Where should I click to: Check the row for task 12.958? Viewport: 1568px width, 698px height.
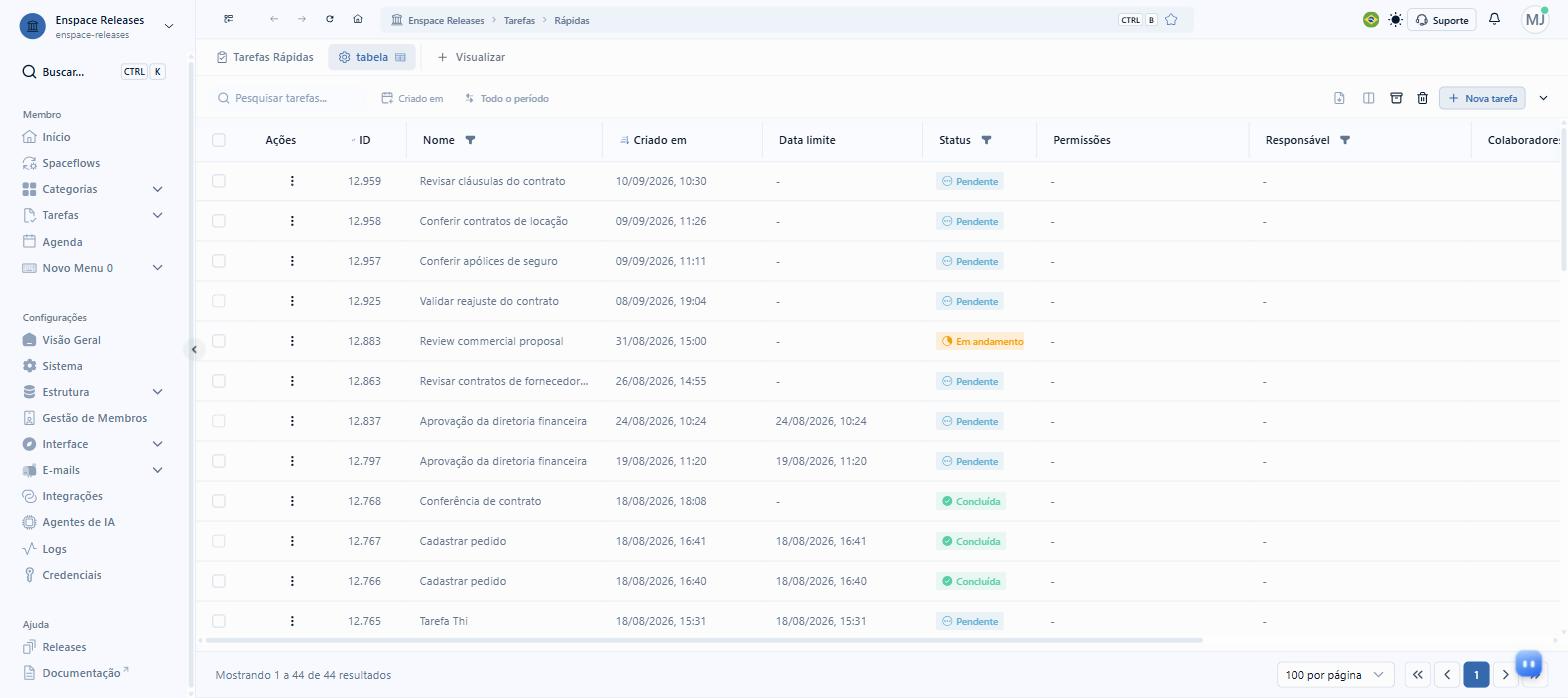tap(219, 221)
